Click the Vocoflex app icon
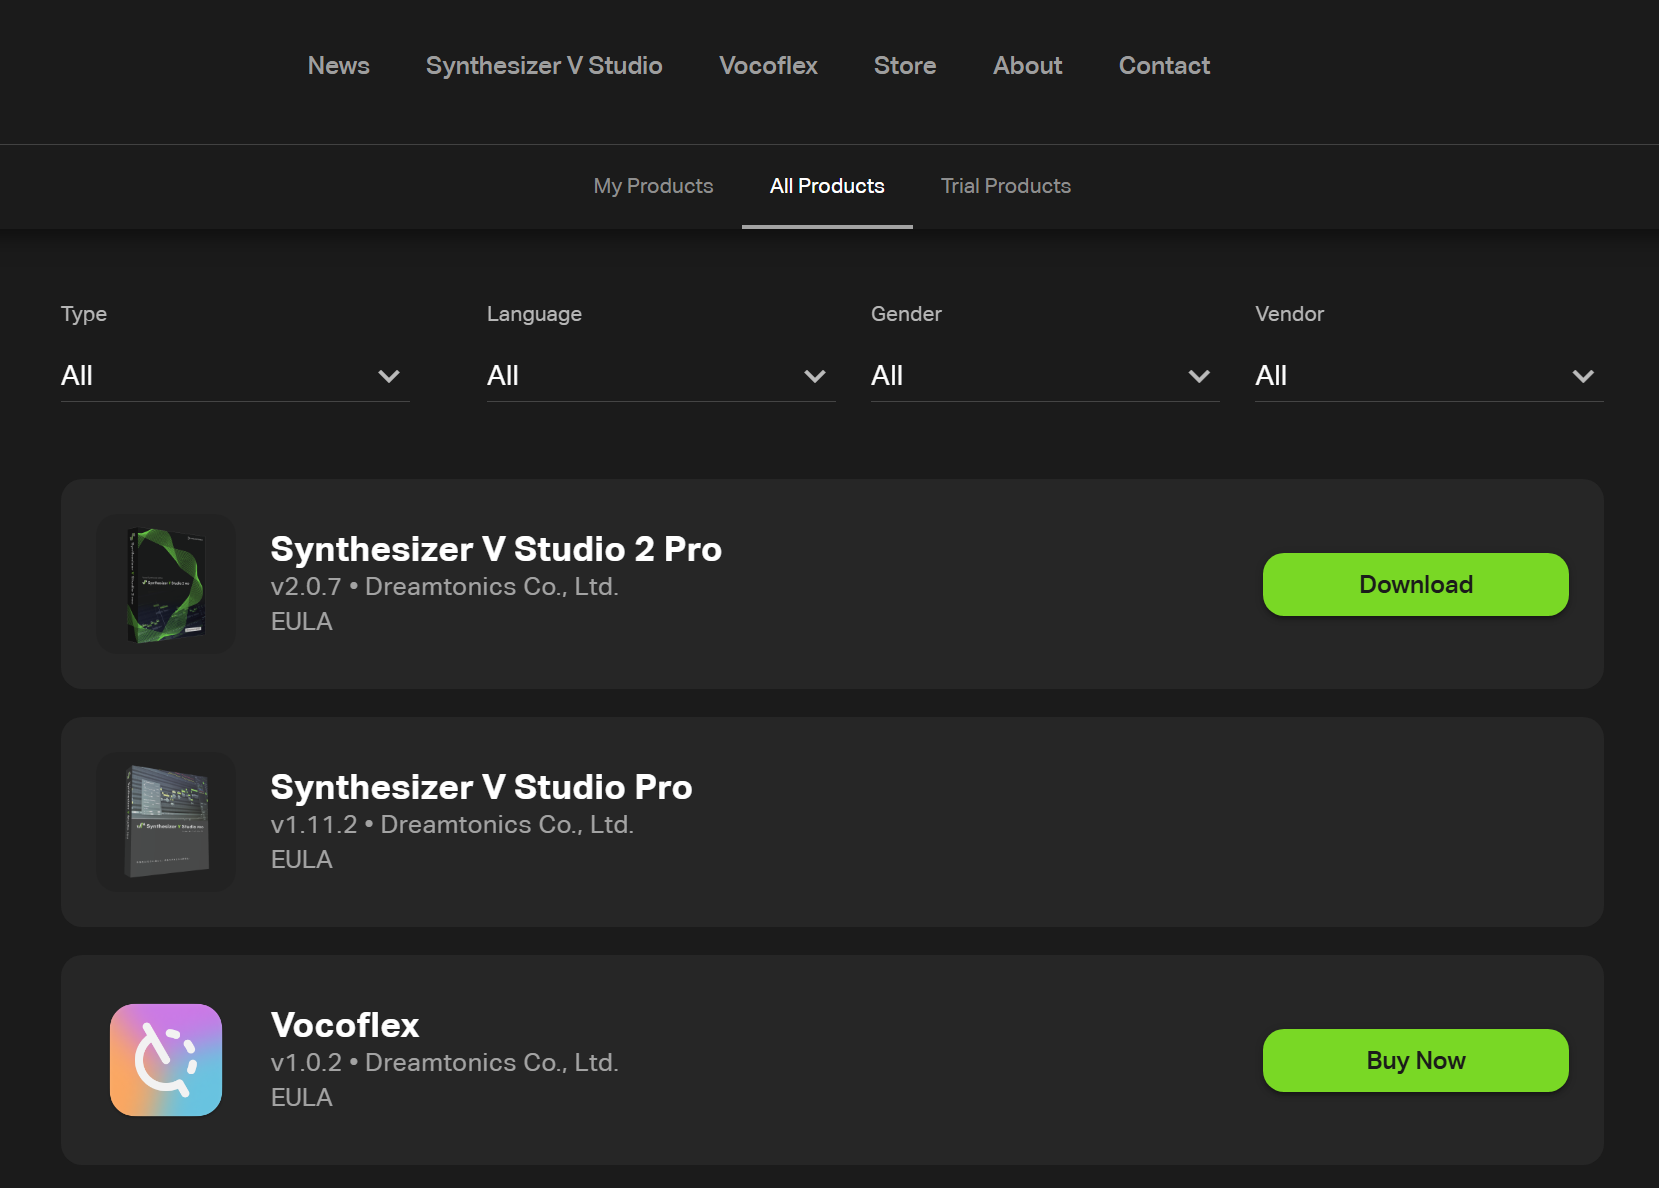Screen dimensions: 1659x1188 tap(166, 1060)
